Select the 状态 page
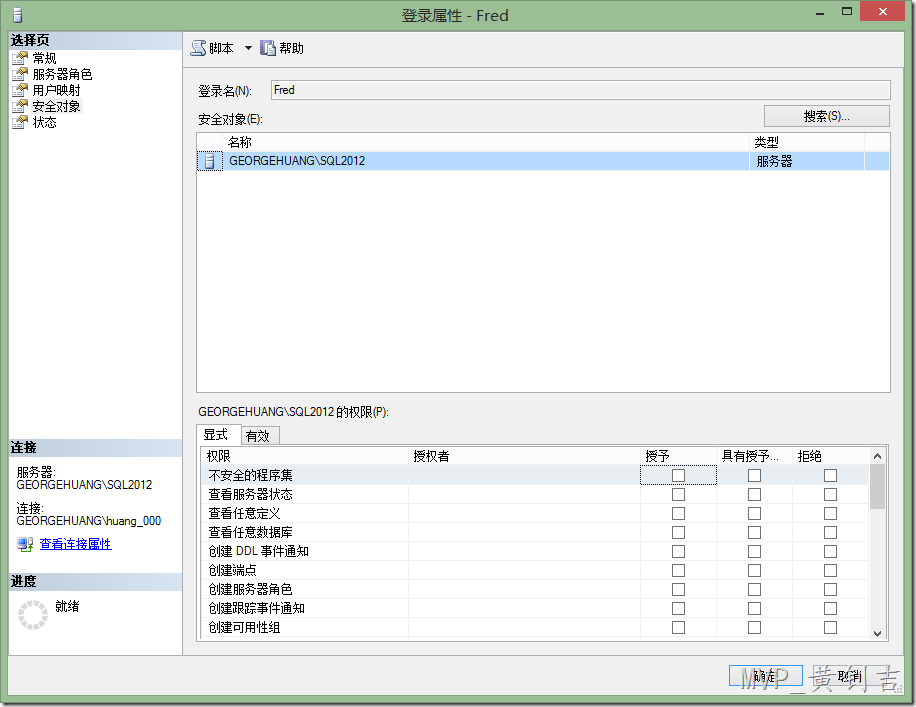The image size is (916, 707). pyautogui.click(x=44, y=122)
